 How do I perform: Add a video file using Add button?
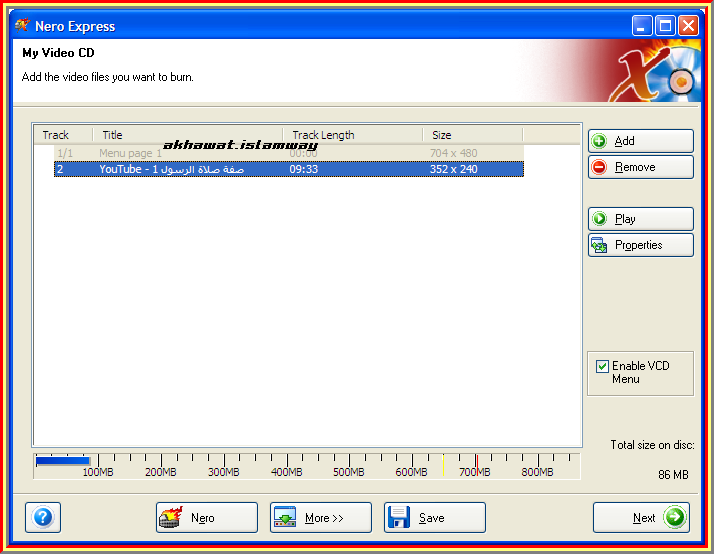pos(641,141)
